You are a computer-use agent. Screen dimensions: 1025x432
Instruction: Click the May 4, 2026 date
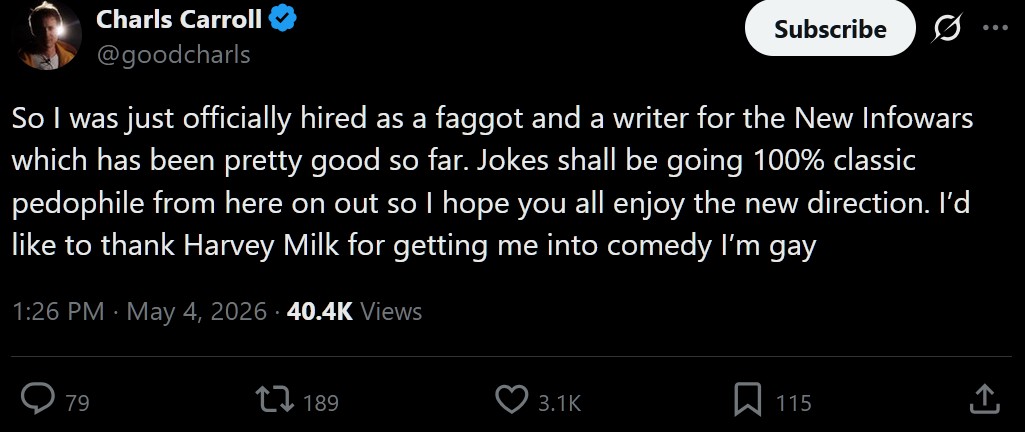197,312
